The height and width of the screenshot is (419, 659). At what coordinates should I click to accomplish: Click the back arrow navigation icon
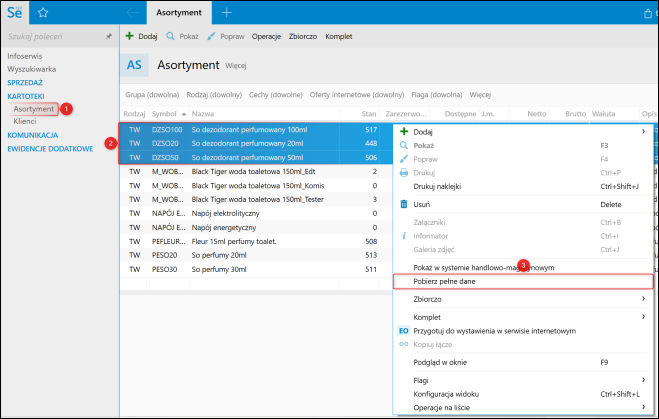click(133, 12)
